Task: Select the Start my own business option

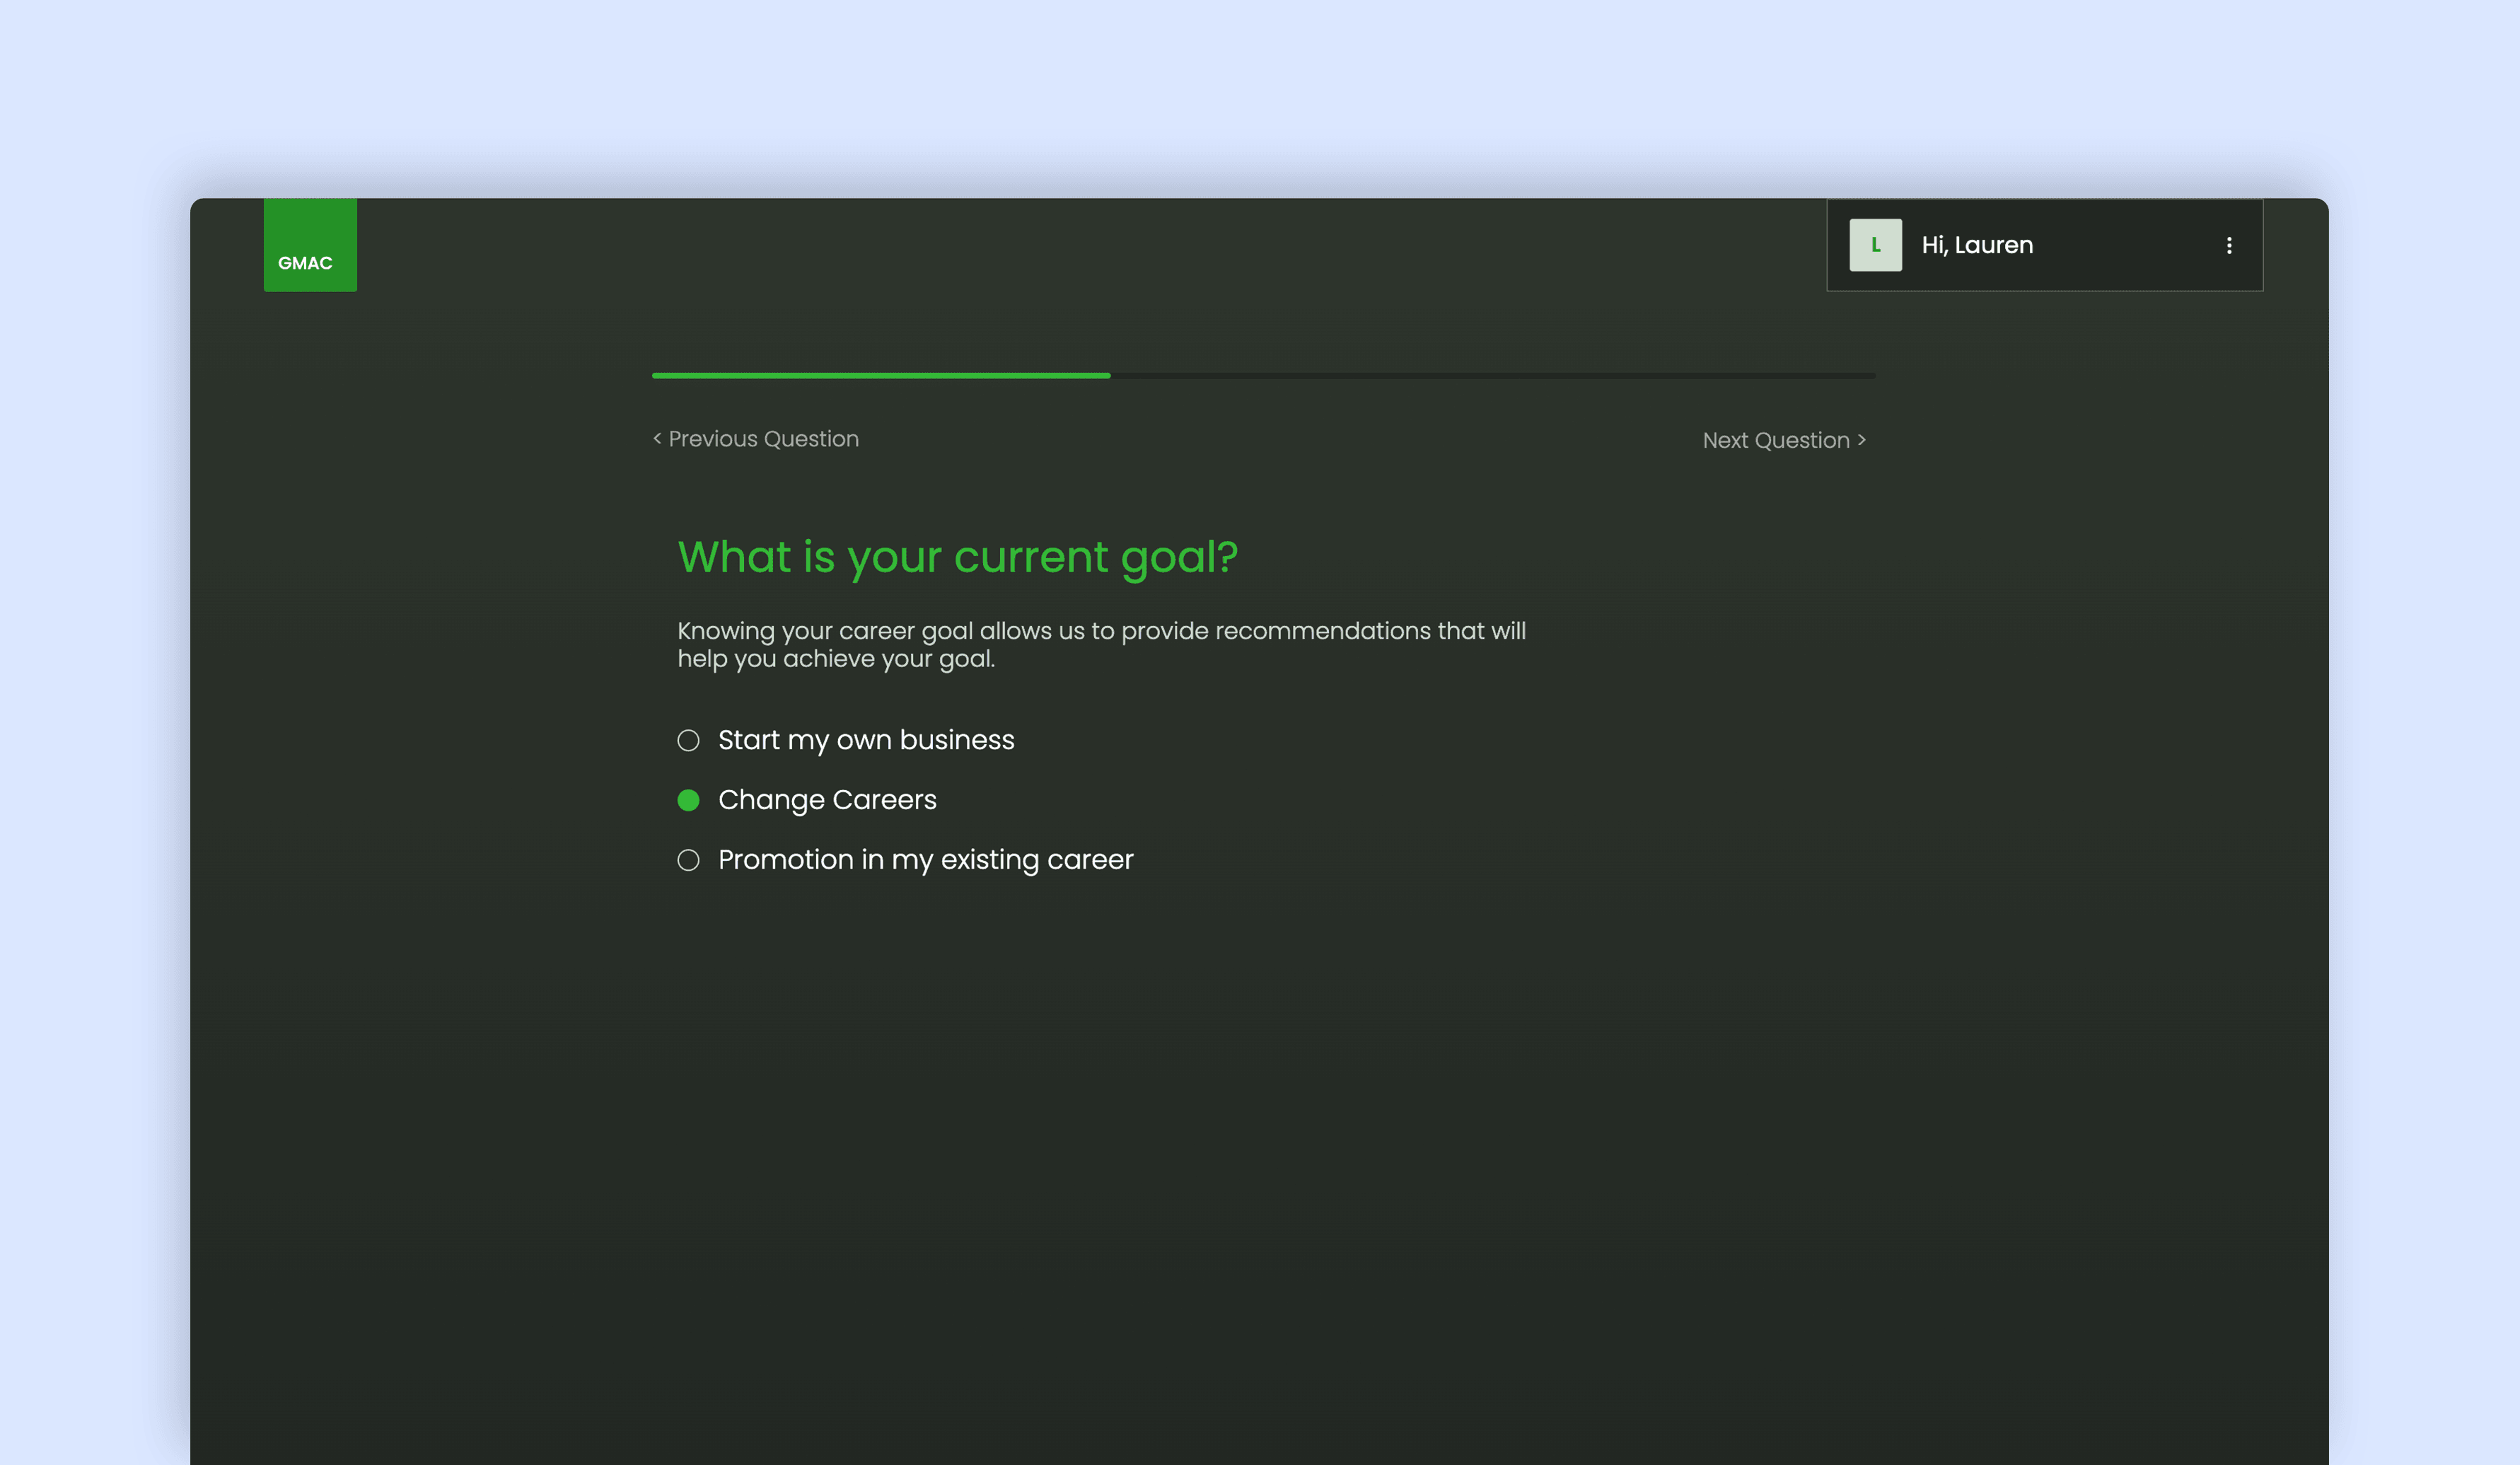Action: [x=846, y=740]
